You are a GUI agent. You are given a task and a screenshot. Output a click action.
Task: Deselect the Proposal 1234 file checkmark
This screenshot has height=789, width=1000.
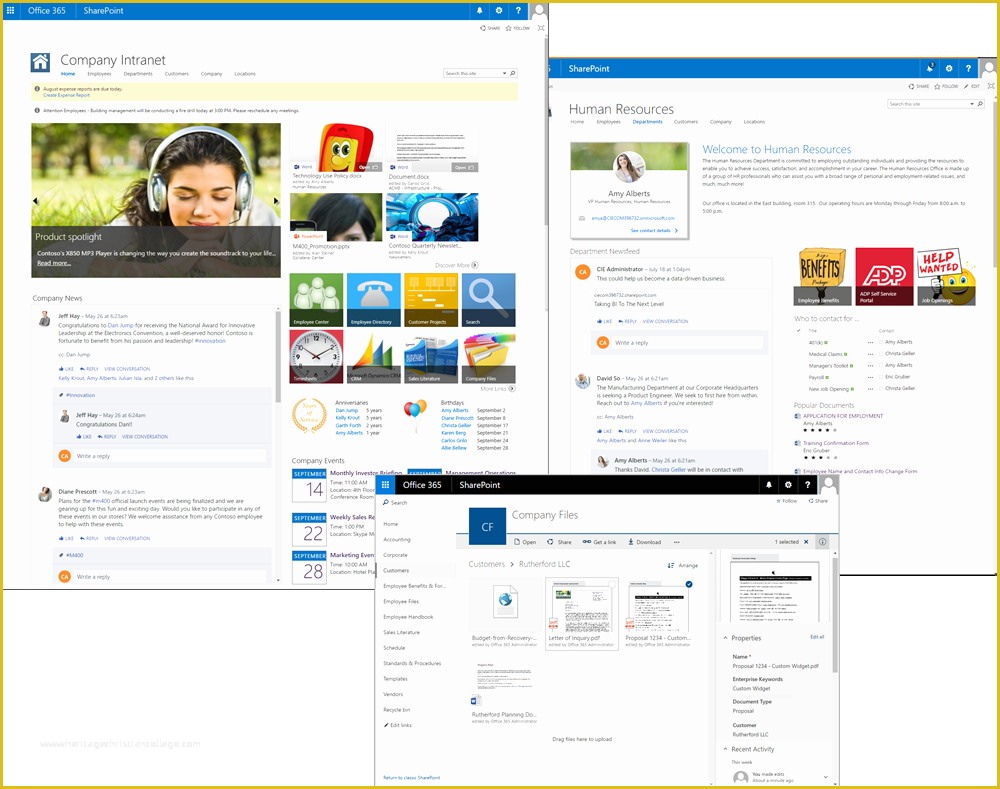pyautogui.click(x=689, y=584)
